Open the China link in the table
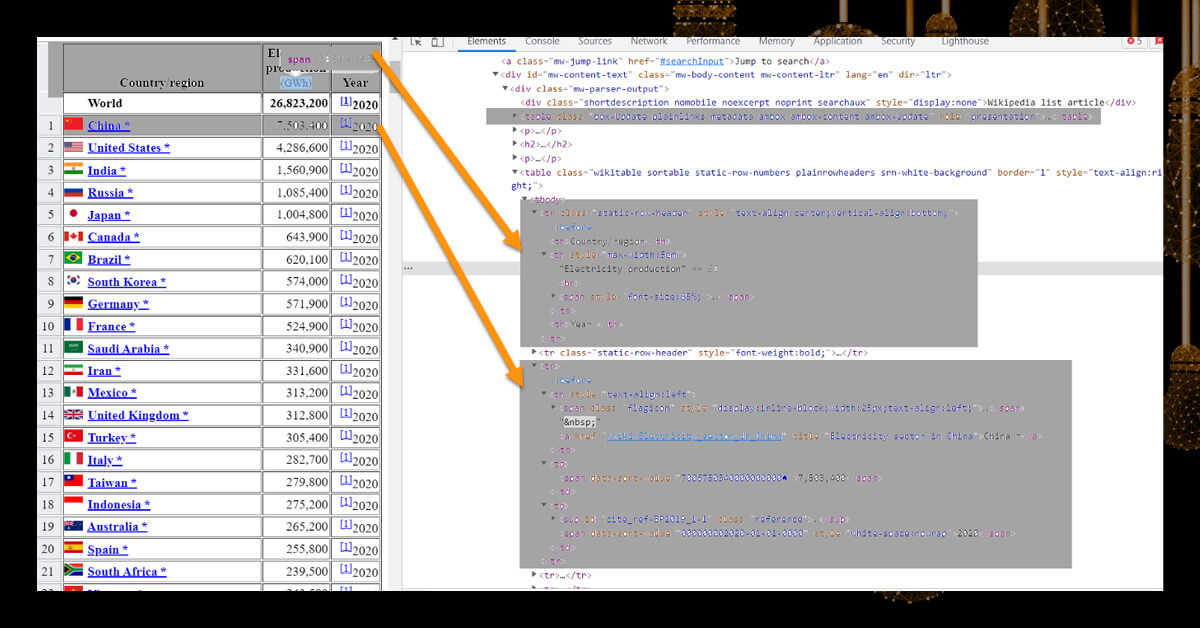The height and width of the screenshot is (628, 1200). click(x=108, y=125)
